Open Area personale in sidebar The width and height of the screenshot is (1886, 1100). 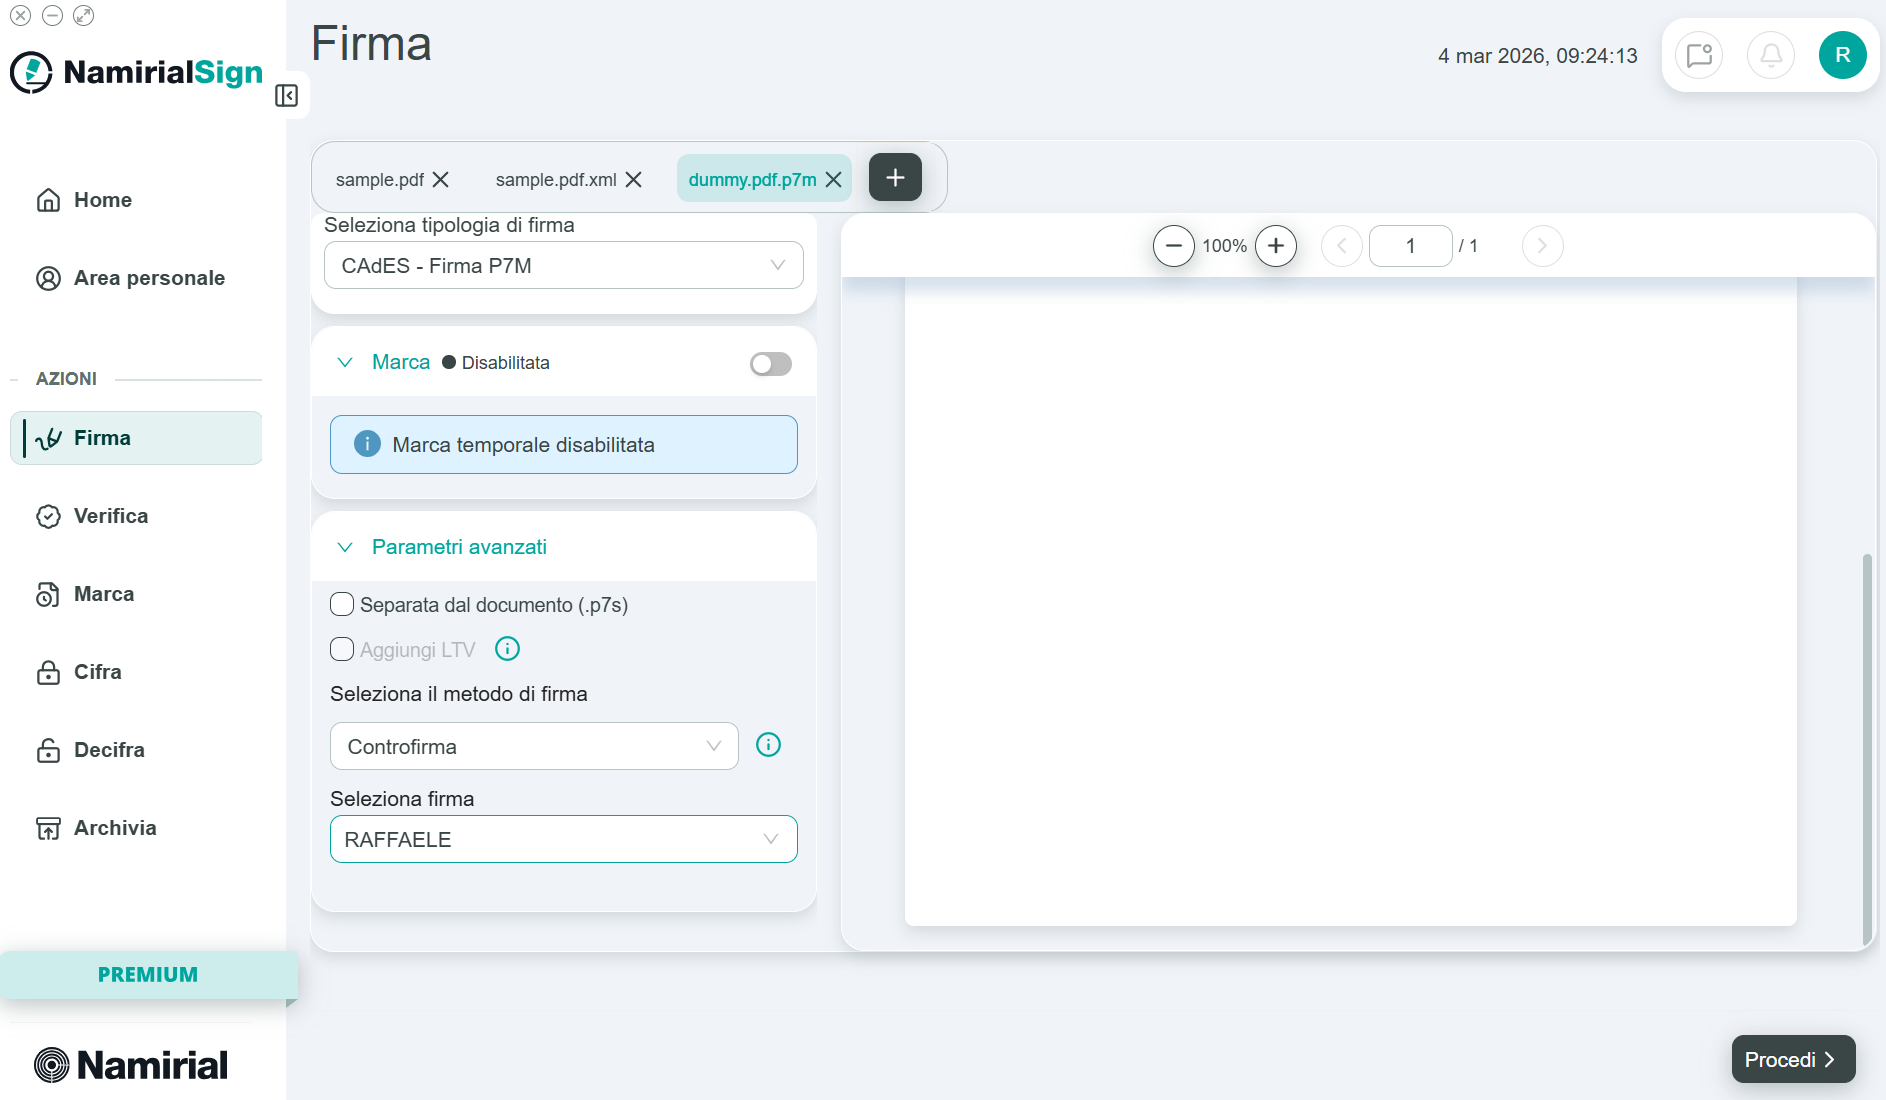pos(136,278)
